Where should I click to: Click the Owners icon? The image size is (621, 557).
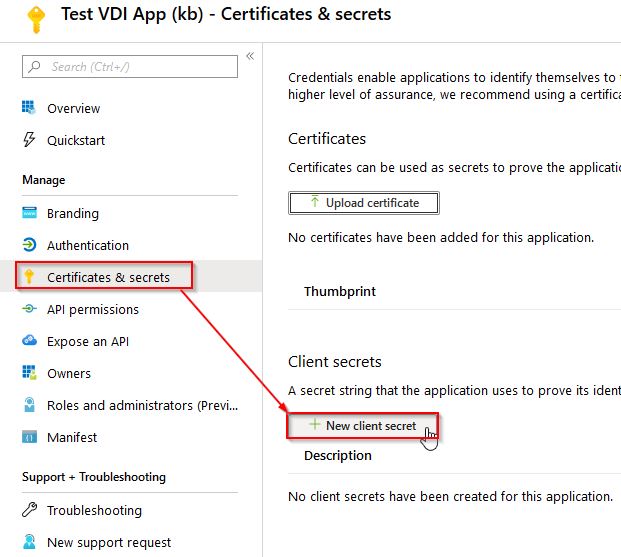click(x=29, y=373)
